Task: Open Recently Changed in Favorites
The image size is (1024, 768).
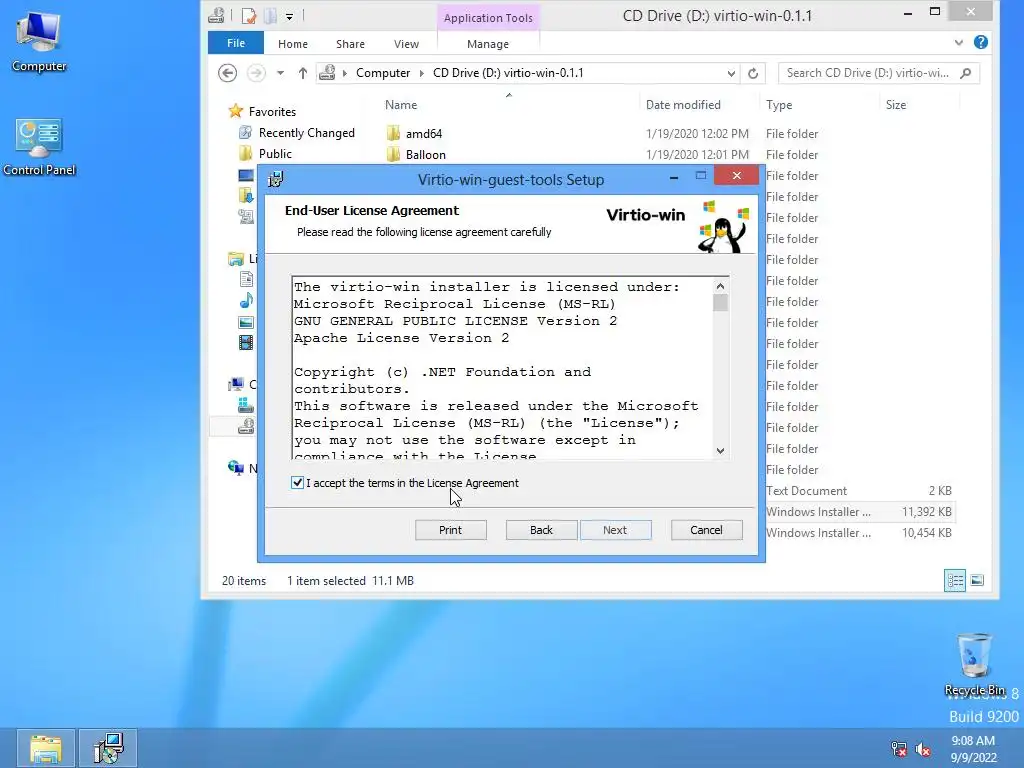Action: [x=306, y=133]
